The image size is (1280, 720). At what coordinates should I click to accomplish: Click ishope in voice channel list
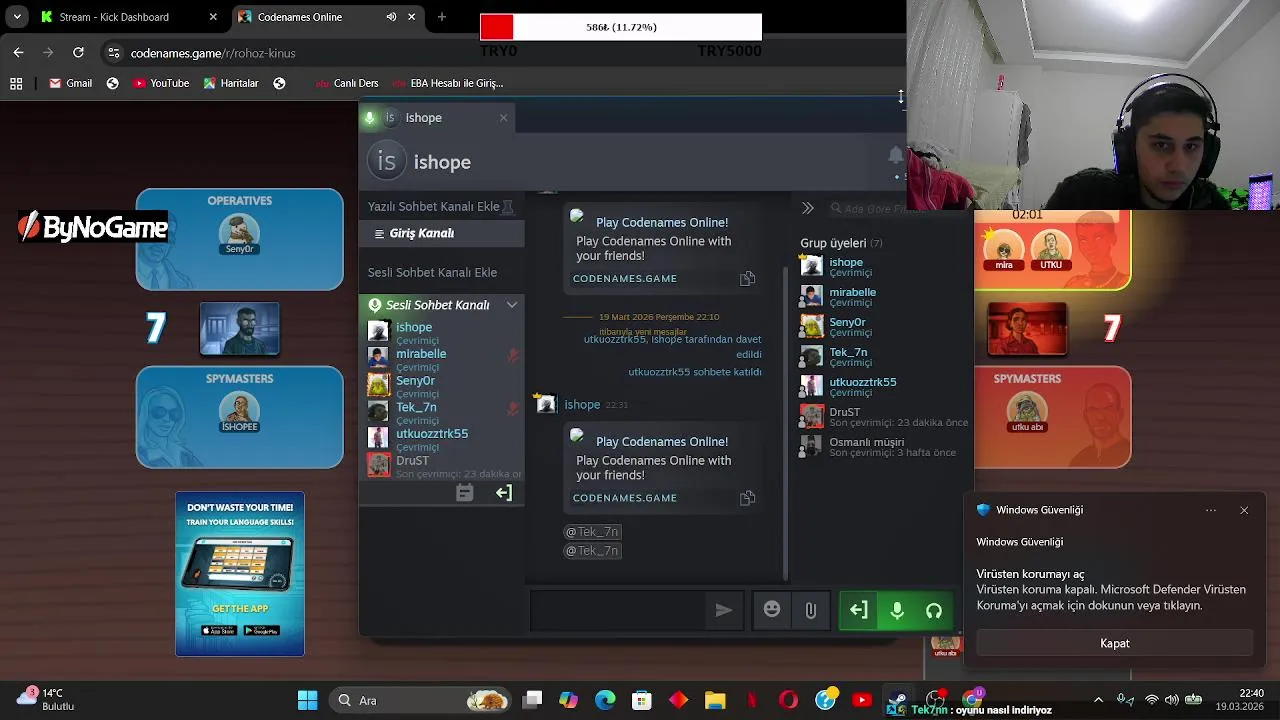tap(414, 327)
